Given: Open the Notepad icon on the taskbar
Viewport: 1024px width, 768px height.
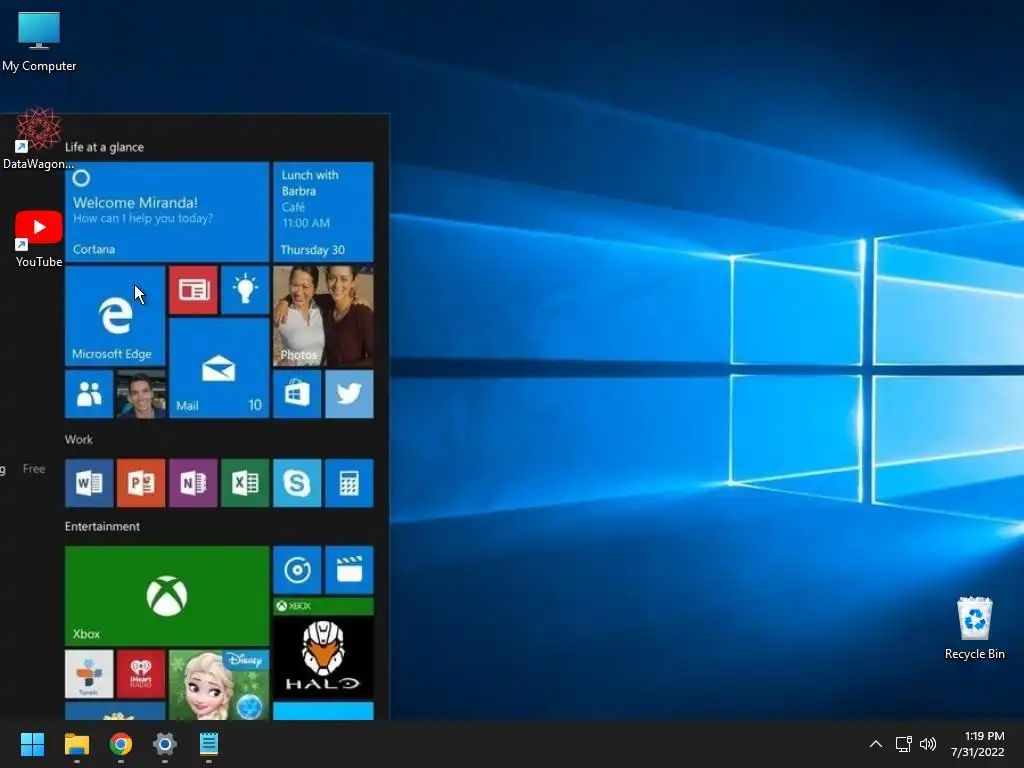Looking at the screenshot, I should coord(209,744).
